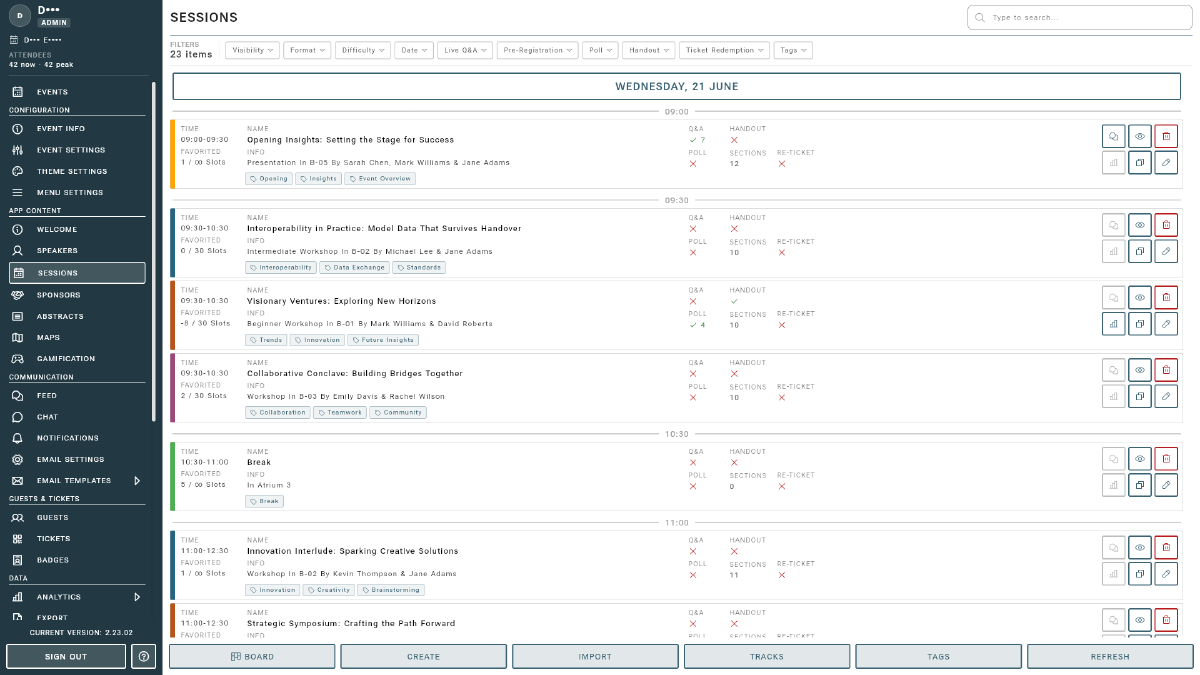This screenshot has width=1200, height=675.
Task: Open Notifications in sidebar
Action: pyautogui.click(x=77, y=438)
